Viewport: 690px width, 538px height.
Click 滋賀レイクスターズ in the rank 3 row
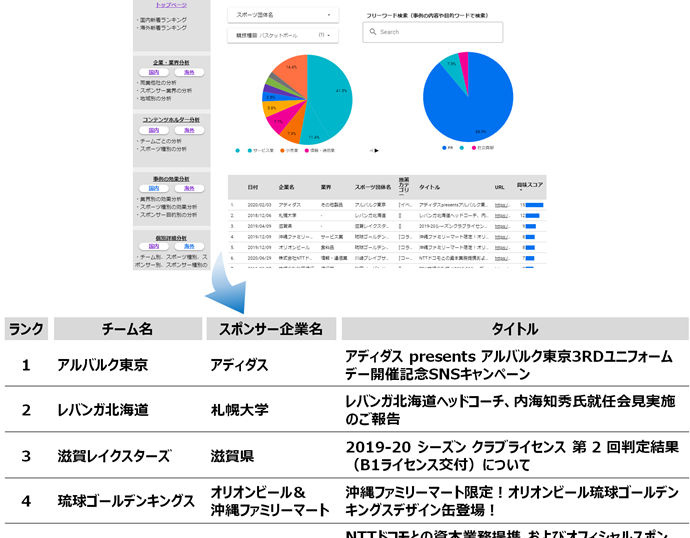click(x=114, y=456)
